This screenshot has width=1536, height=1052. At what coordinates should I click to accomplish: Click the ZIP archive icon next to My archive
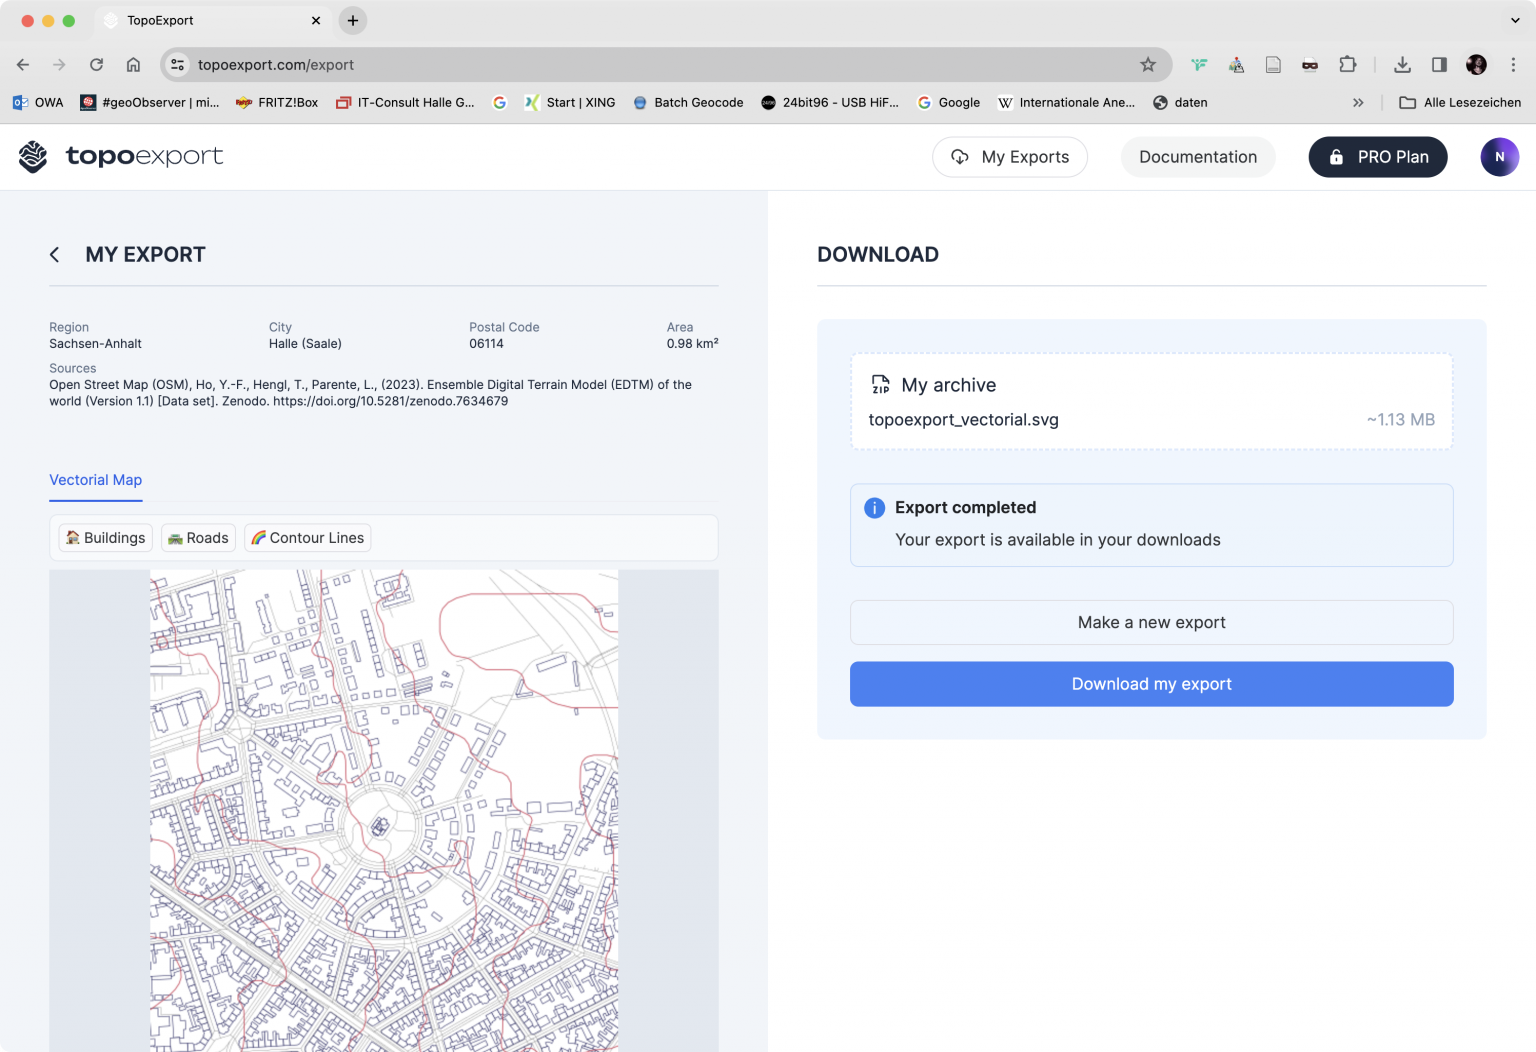pyautogui.click(x=880, y=384)
